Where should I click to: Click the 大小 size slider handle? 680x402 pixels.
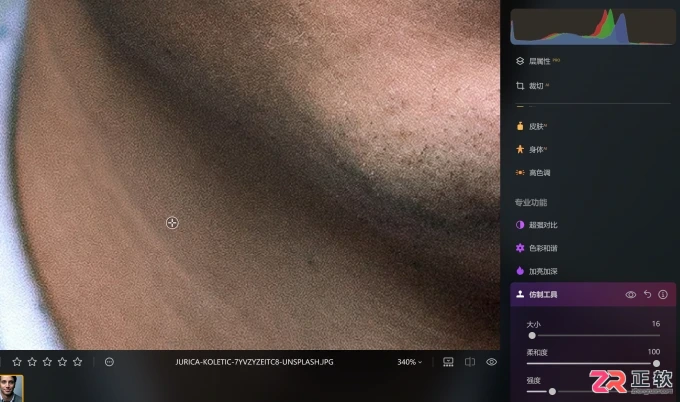pyautogui.click(x=532, y=336)
